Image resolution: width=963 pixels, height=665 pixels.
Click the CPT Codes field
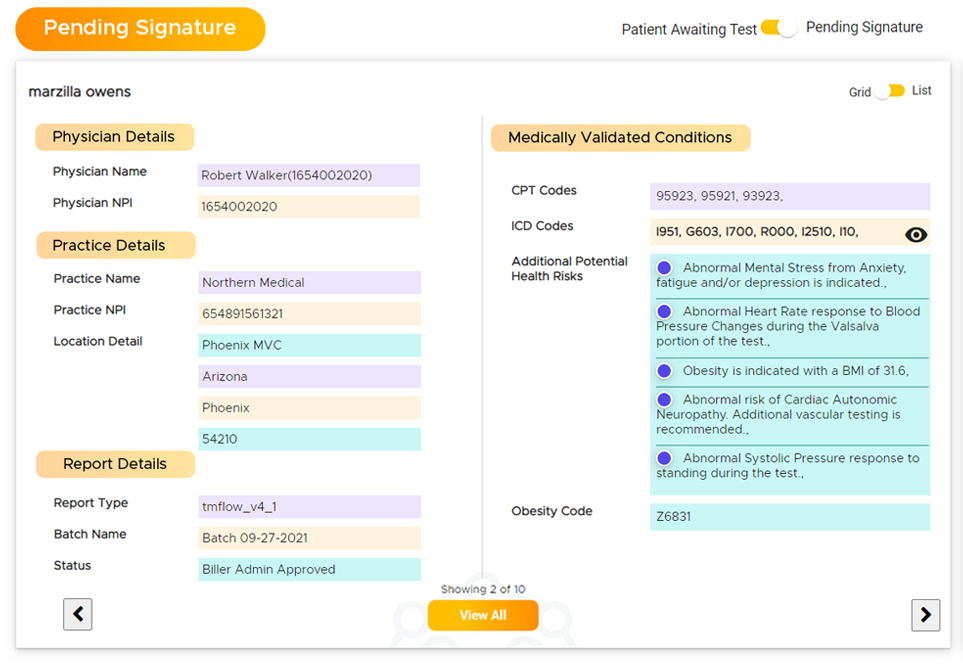(x=789, y=196)
